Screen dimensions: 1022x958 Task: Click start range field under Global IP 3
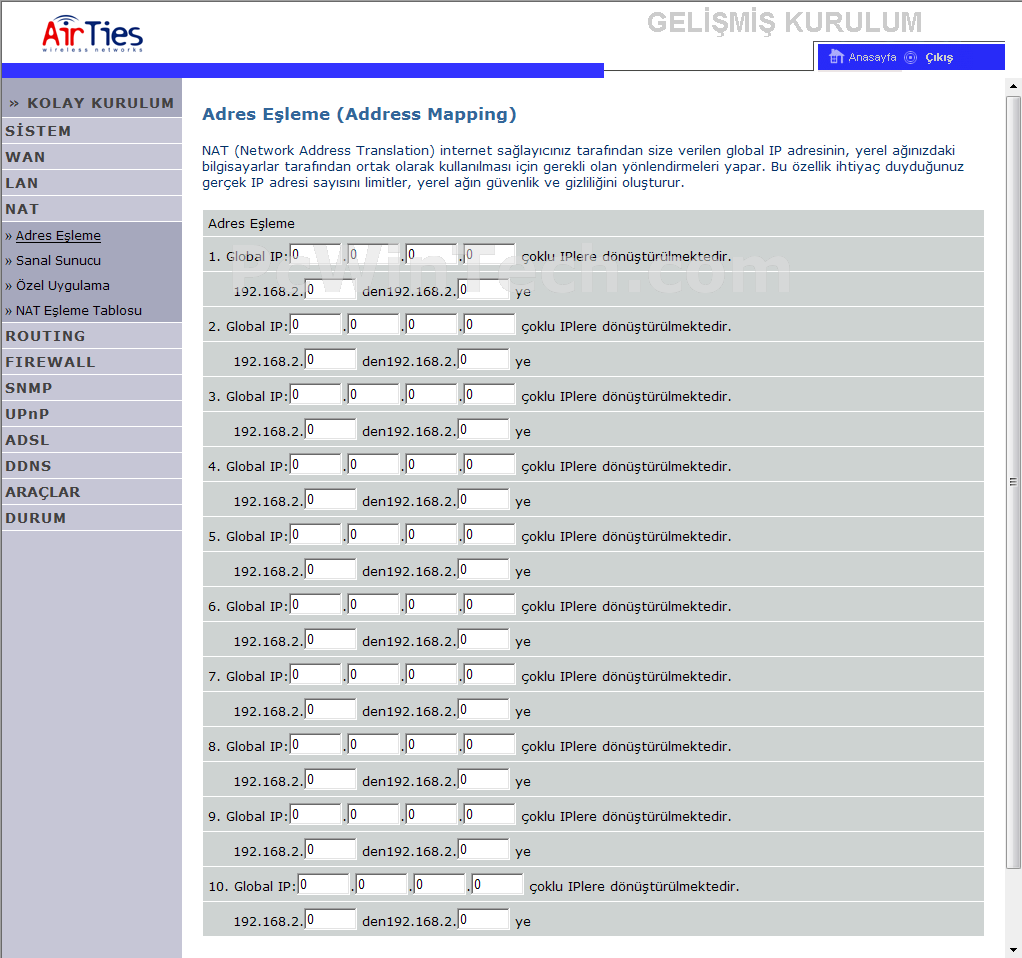click(331, 430)
